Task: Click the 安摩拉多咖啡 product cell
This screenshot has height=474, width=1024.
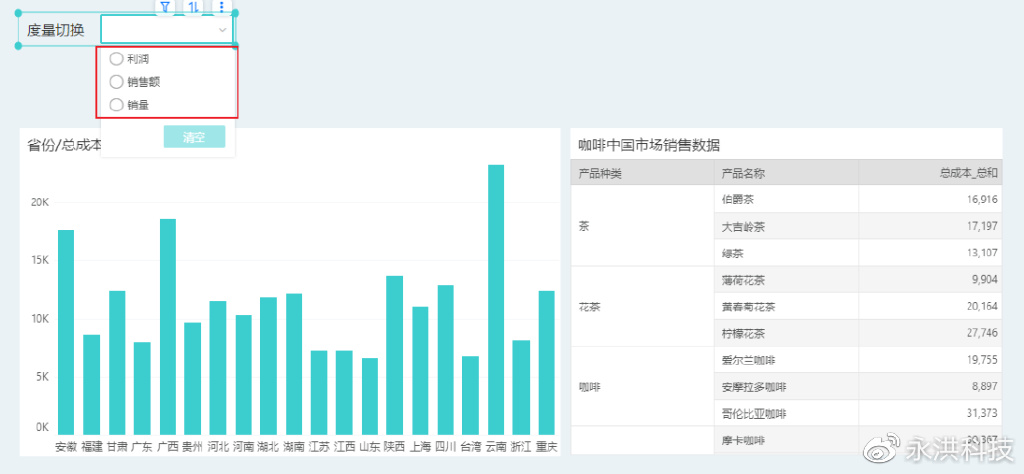Action: pyautogui.click(x=786, y=387)
